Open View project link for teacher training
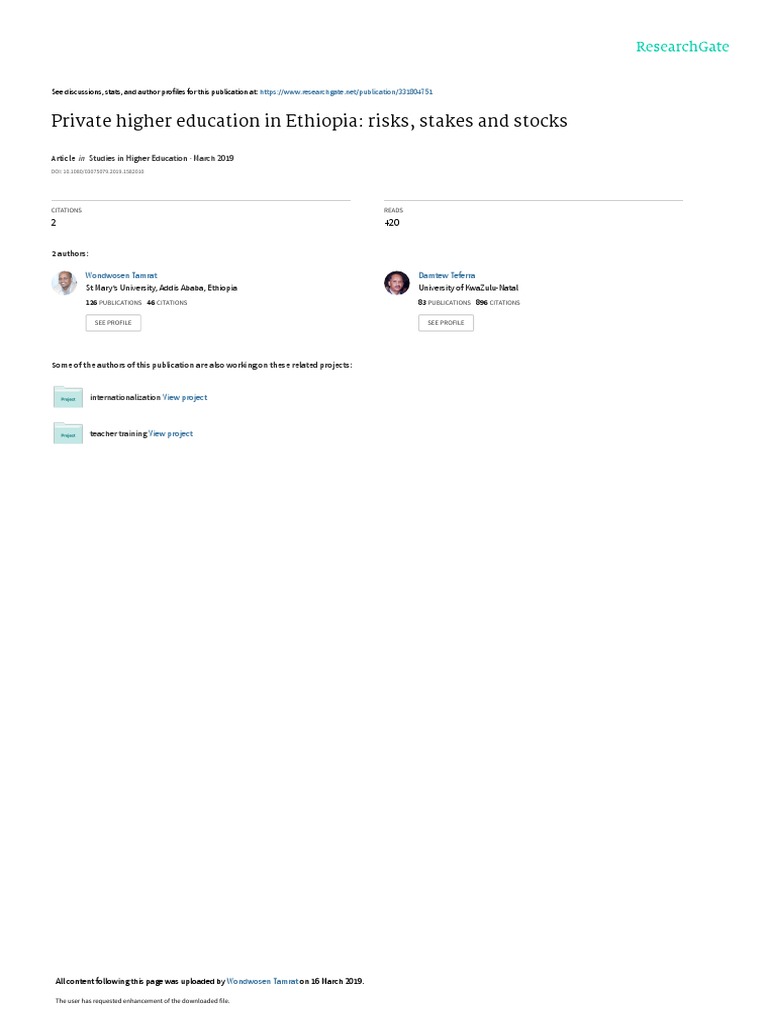768x1024 pixels. pos(170,434)
